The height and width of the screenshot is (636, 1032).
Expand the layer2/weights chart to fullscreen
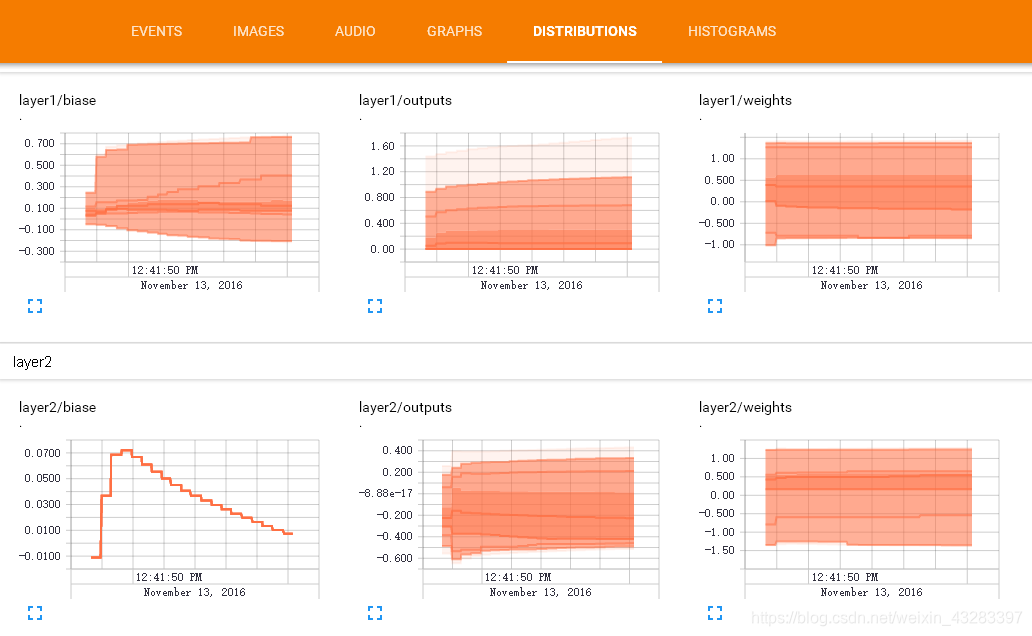715,613
